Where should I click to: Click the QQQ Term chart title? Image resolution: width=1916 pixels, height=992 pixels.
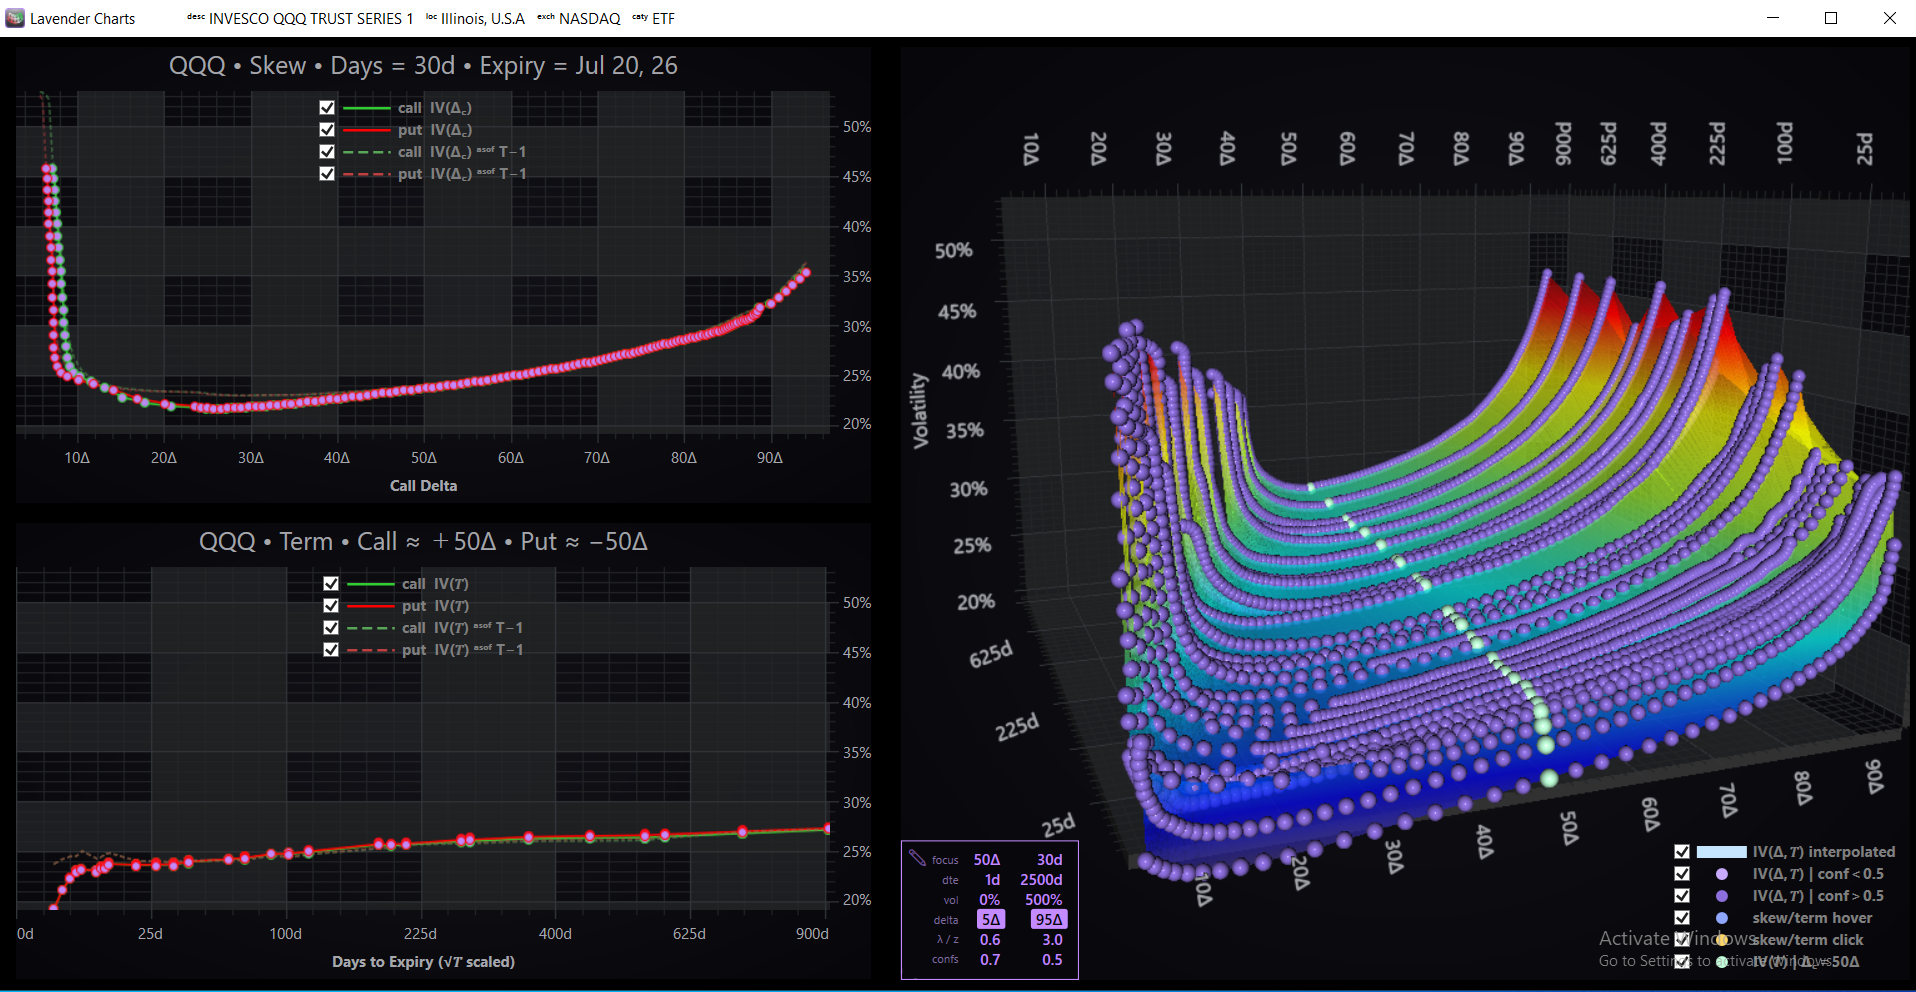[423, 542]
